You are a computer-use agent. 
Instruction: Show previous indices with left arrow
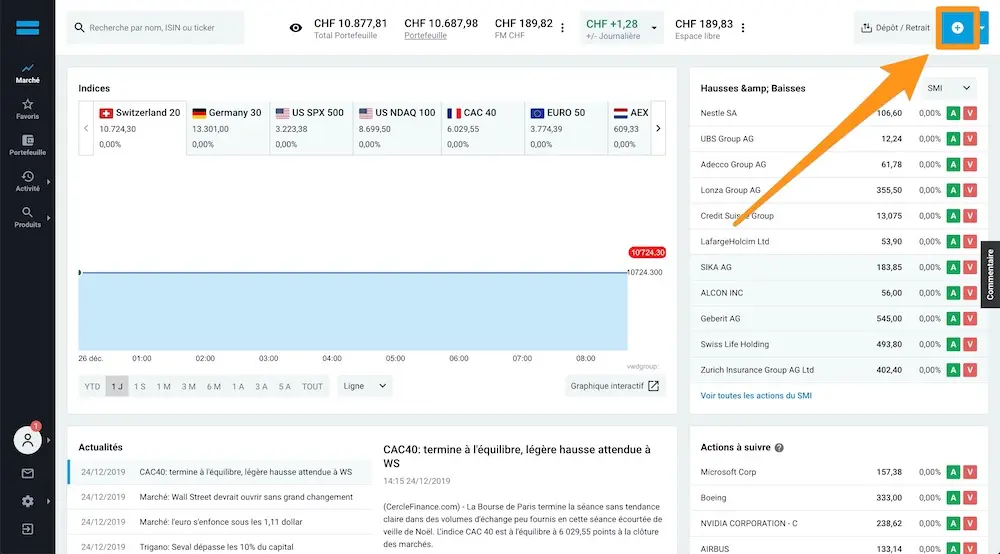[86, 128]
